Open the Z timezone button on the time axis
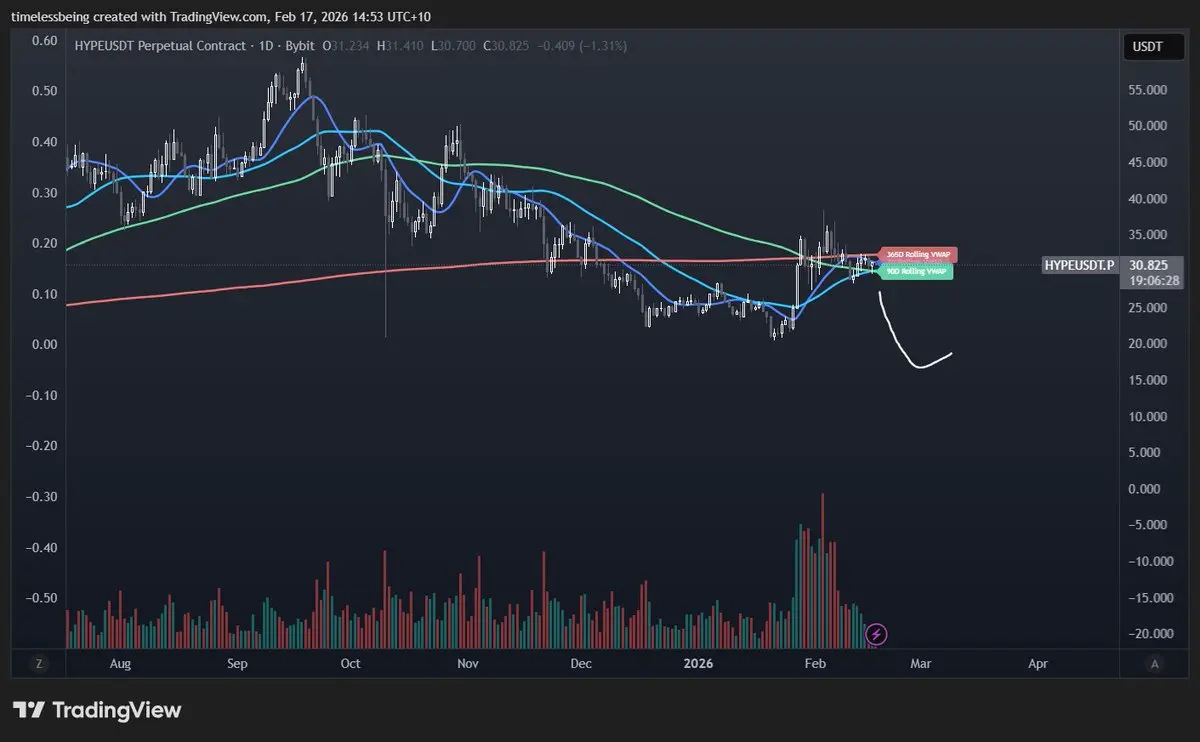This screenshot has width=1200, height=742. [39, 663]
